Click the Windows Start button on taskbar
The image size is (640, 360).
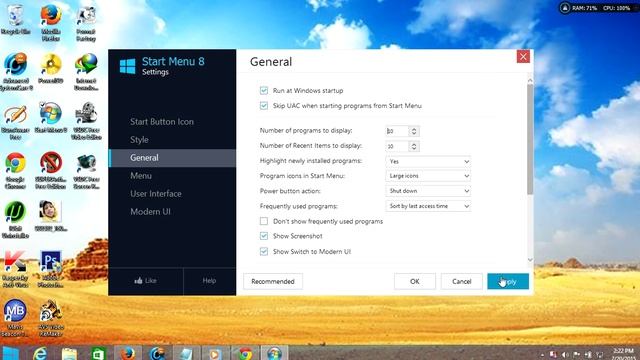(x=11, y=353)
